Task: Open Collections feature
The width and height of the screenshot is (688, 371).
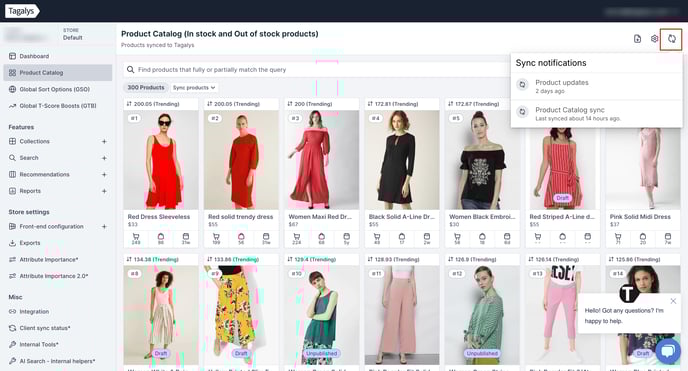Action: [34, 142]
